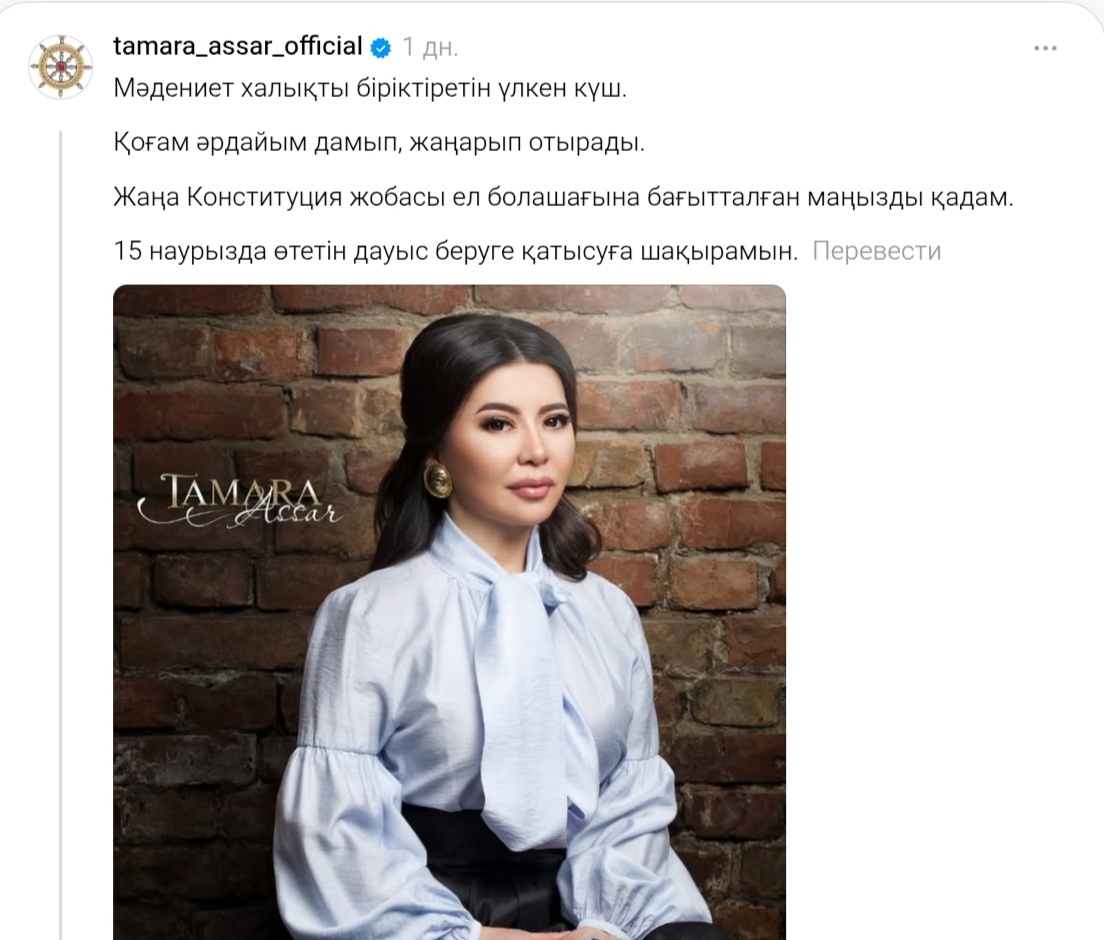Click the word 'Конституция' in the post
This screenshot has height=940, width=1104.
click(265, 198)
